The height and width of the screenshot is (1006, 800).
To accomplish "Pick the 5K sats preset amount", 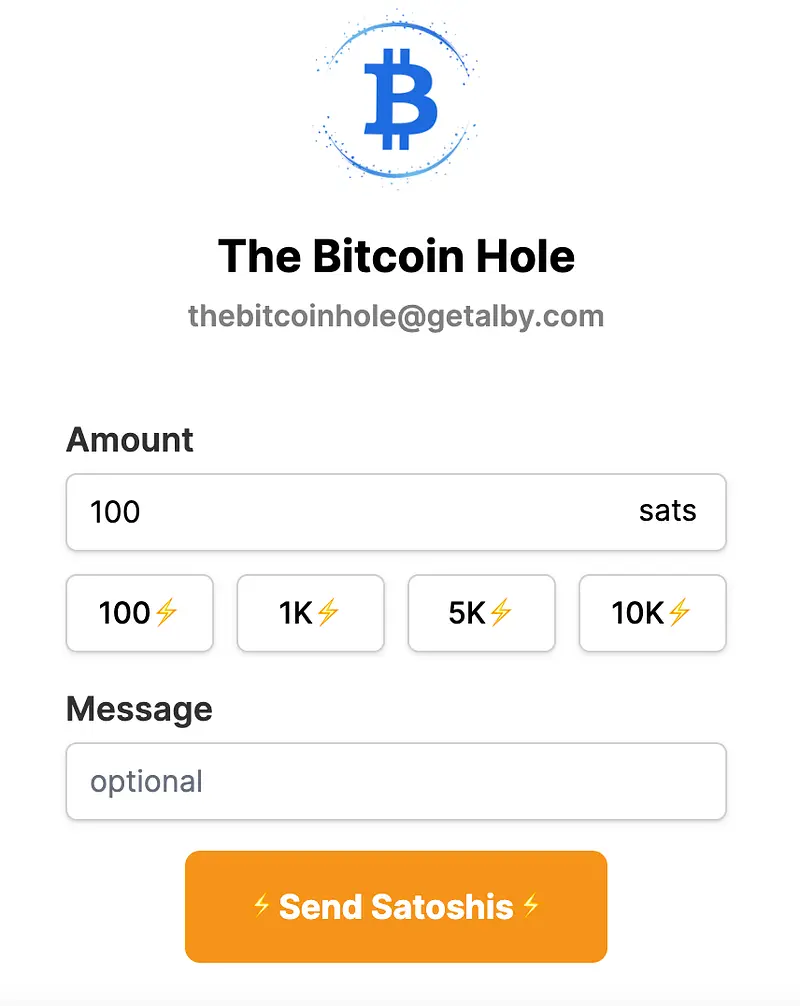I will coord(481,613).
